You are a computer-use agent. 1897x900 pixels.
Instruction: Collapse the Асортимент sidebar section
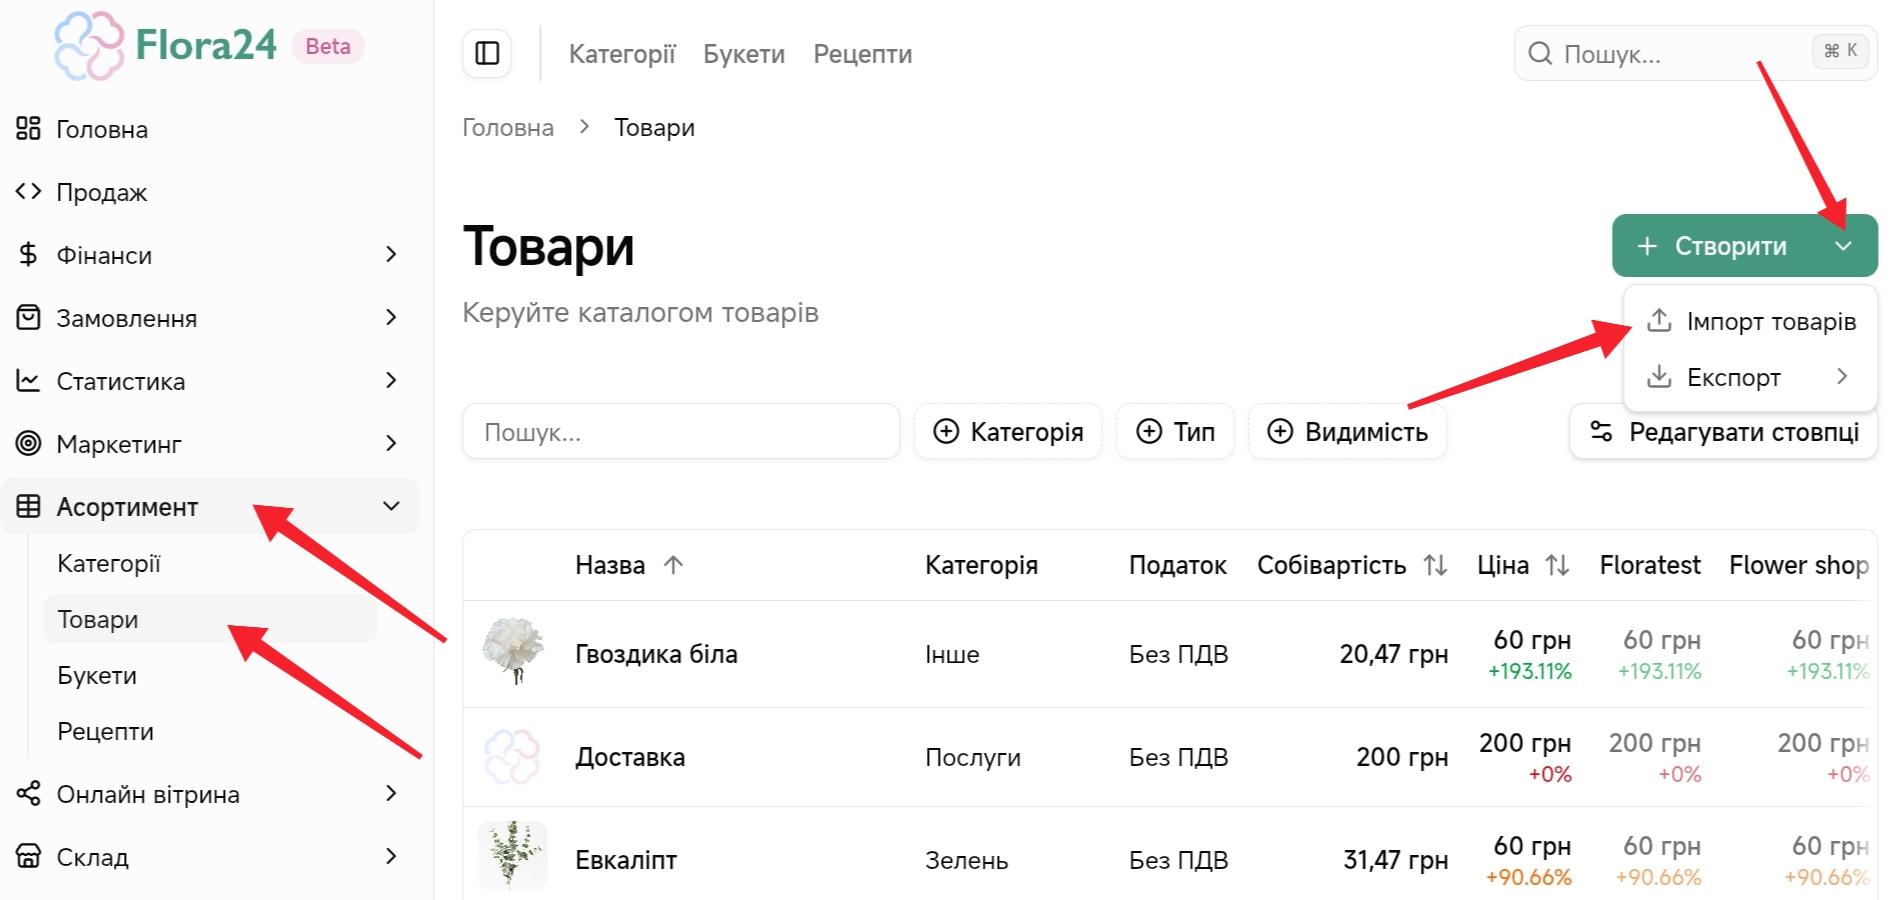tap(391, 506)
